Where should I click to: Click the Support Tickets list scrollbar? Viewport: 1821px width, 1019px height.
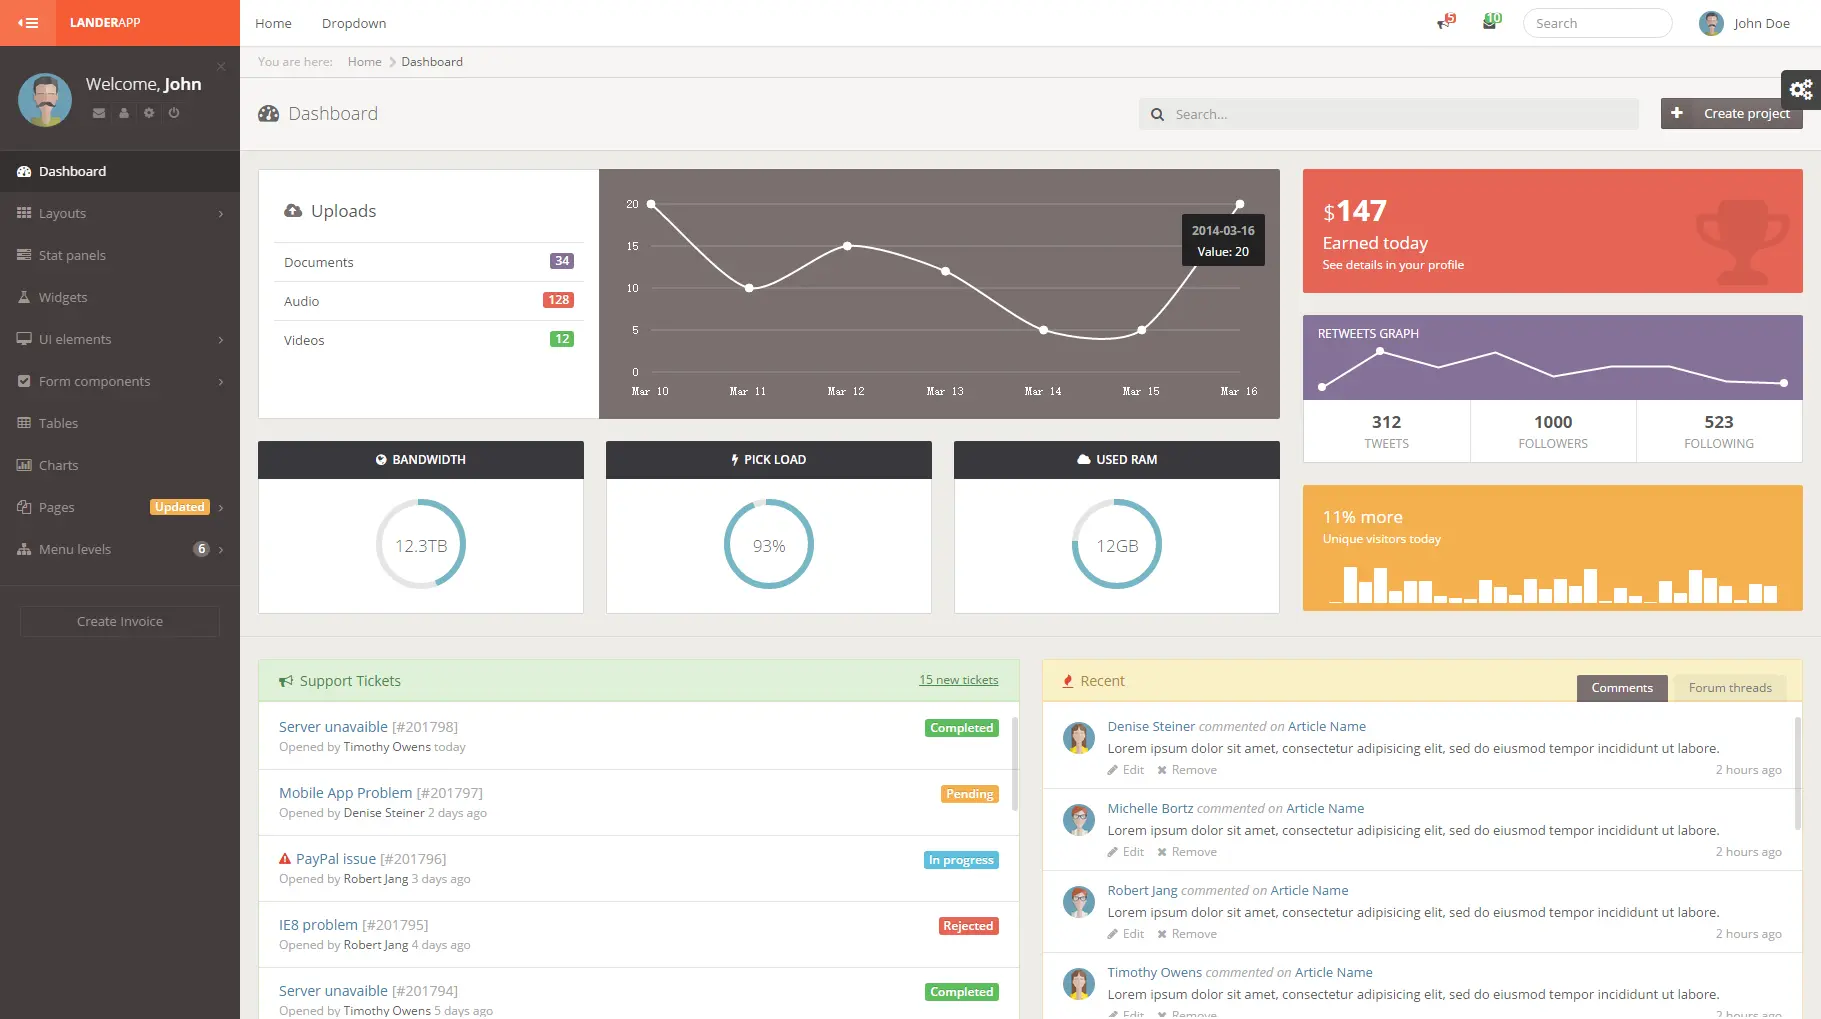(x=1015, y=763)
